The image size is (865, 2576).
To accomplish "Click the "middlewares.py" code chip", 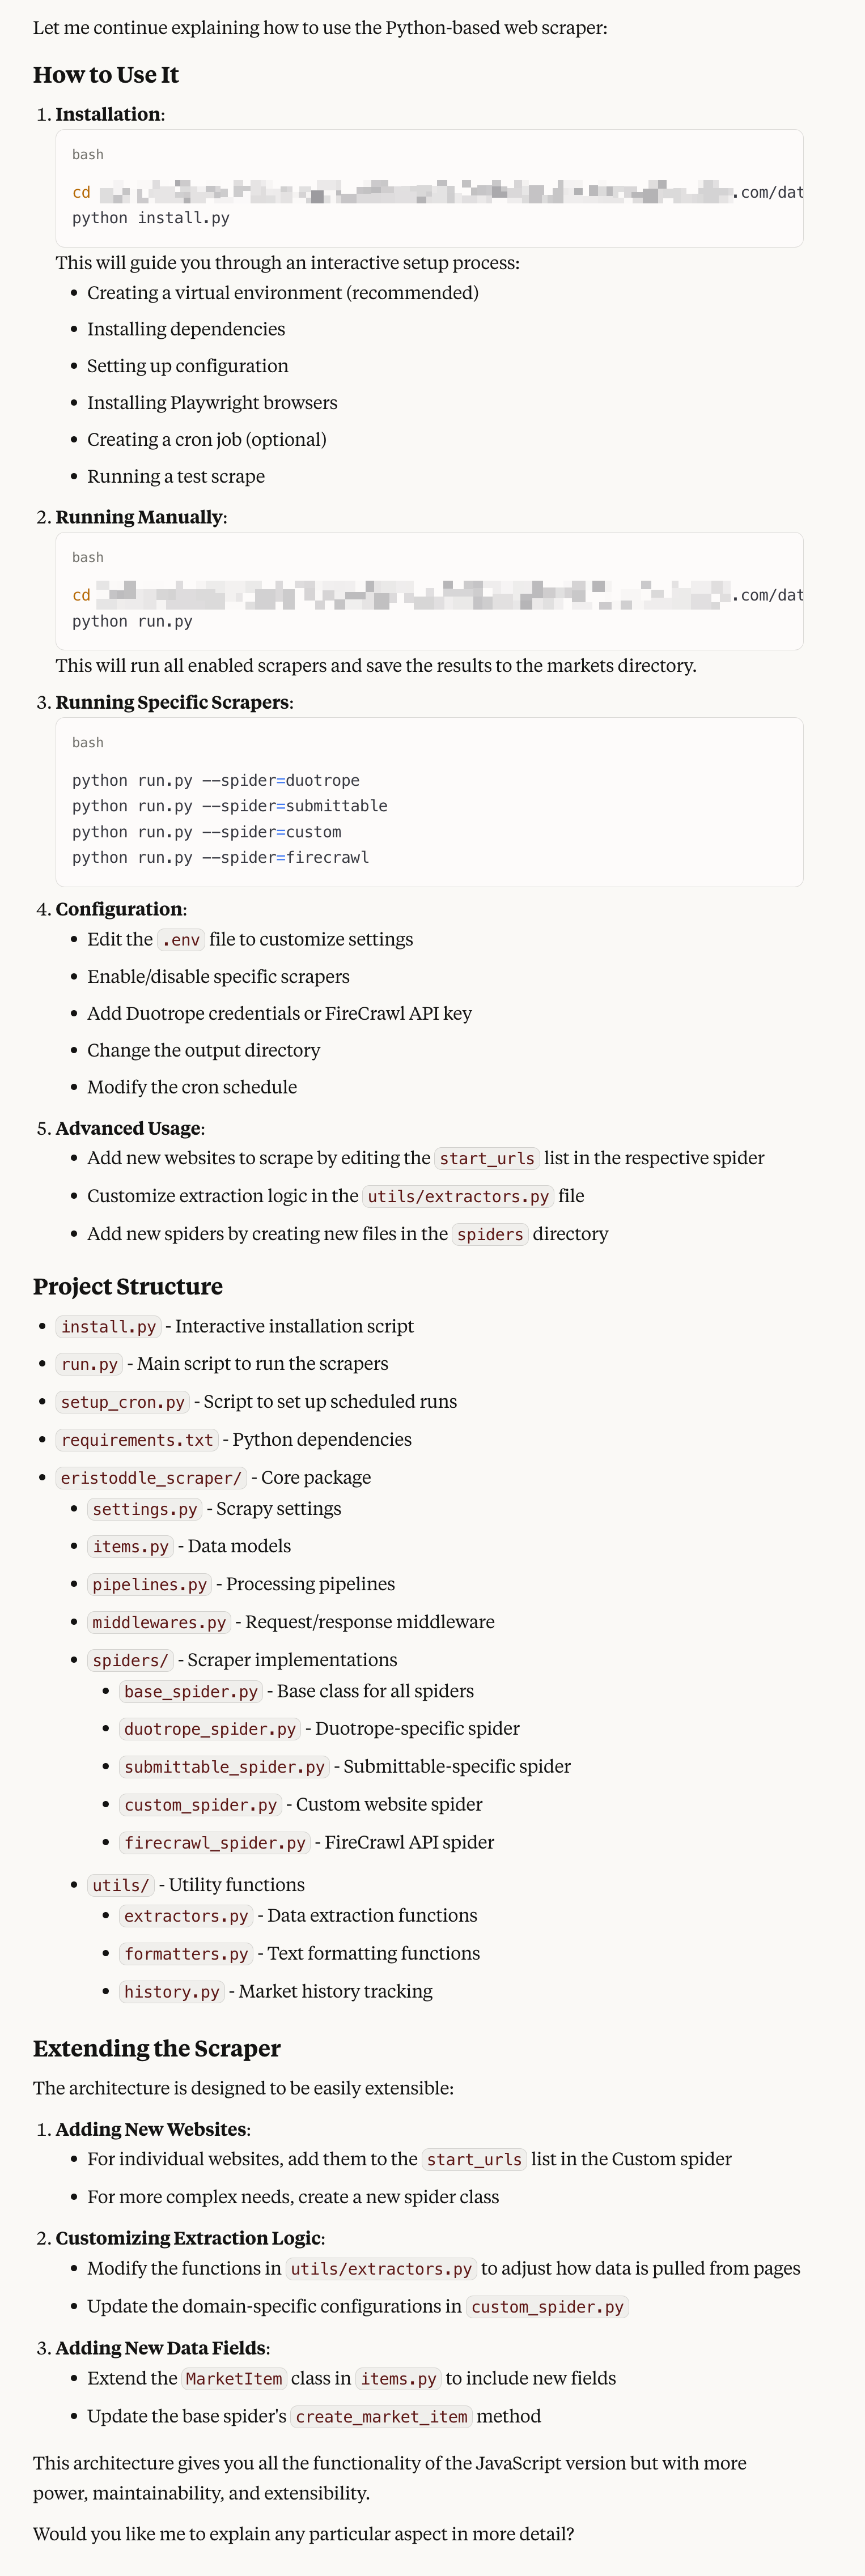I will click(x=159, y=1623).
